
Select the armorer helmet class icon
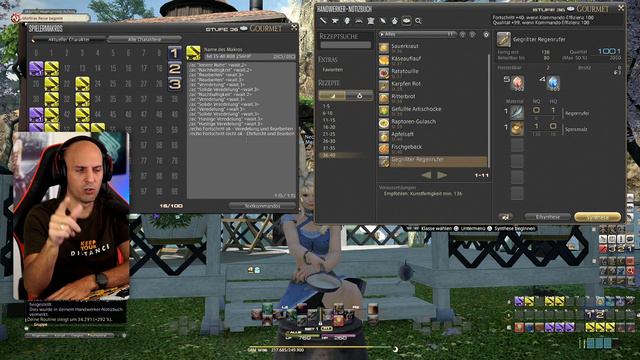(347, 20)
